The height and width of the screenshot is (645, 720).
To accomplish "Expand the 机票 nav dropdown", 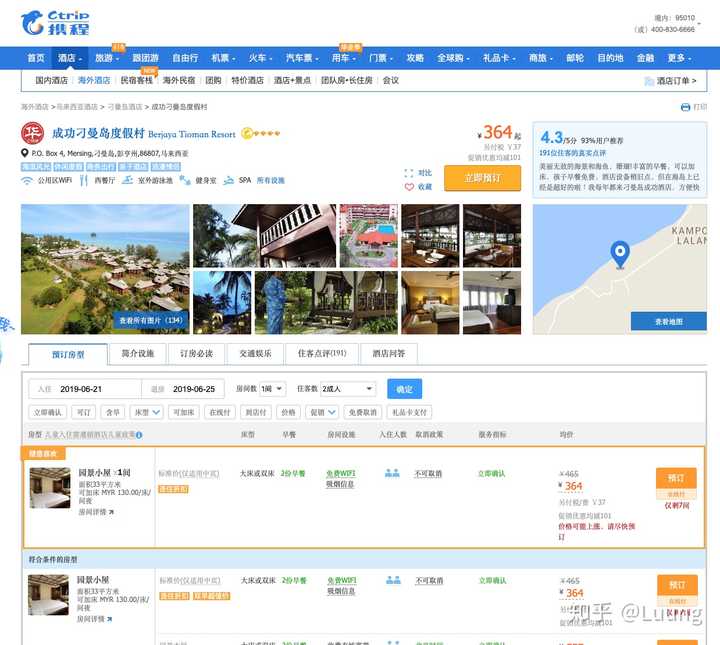I will point(223,58).
